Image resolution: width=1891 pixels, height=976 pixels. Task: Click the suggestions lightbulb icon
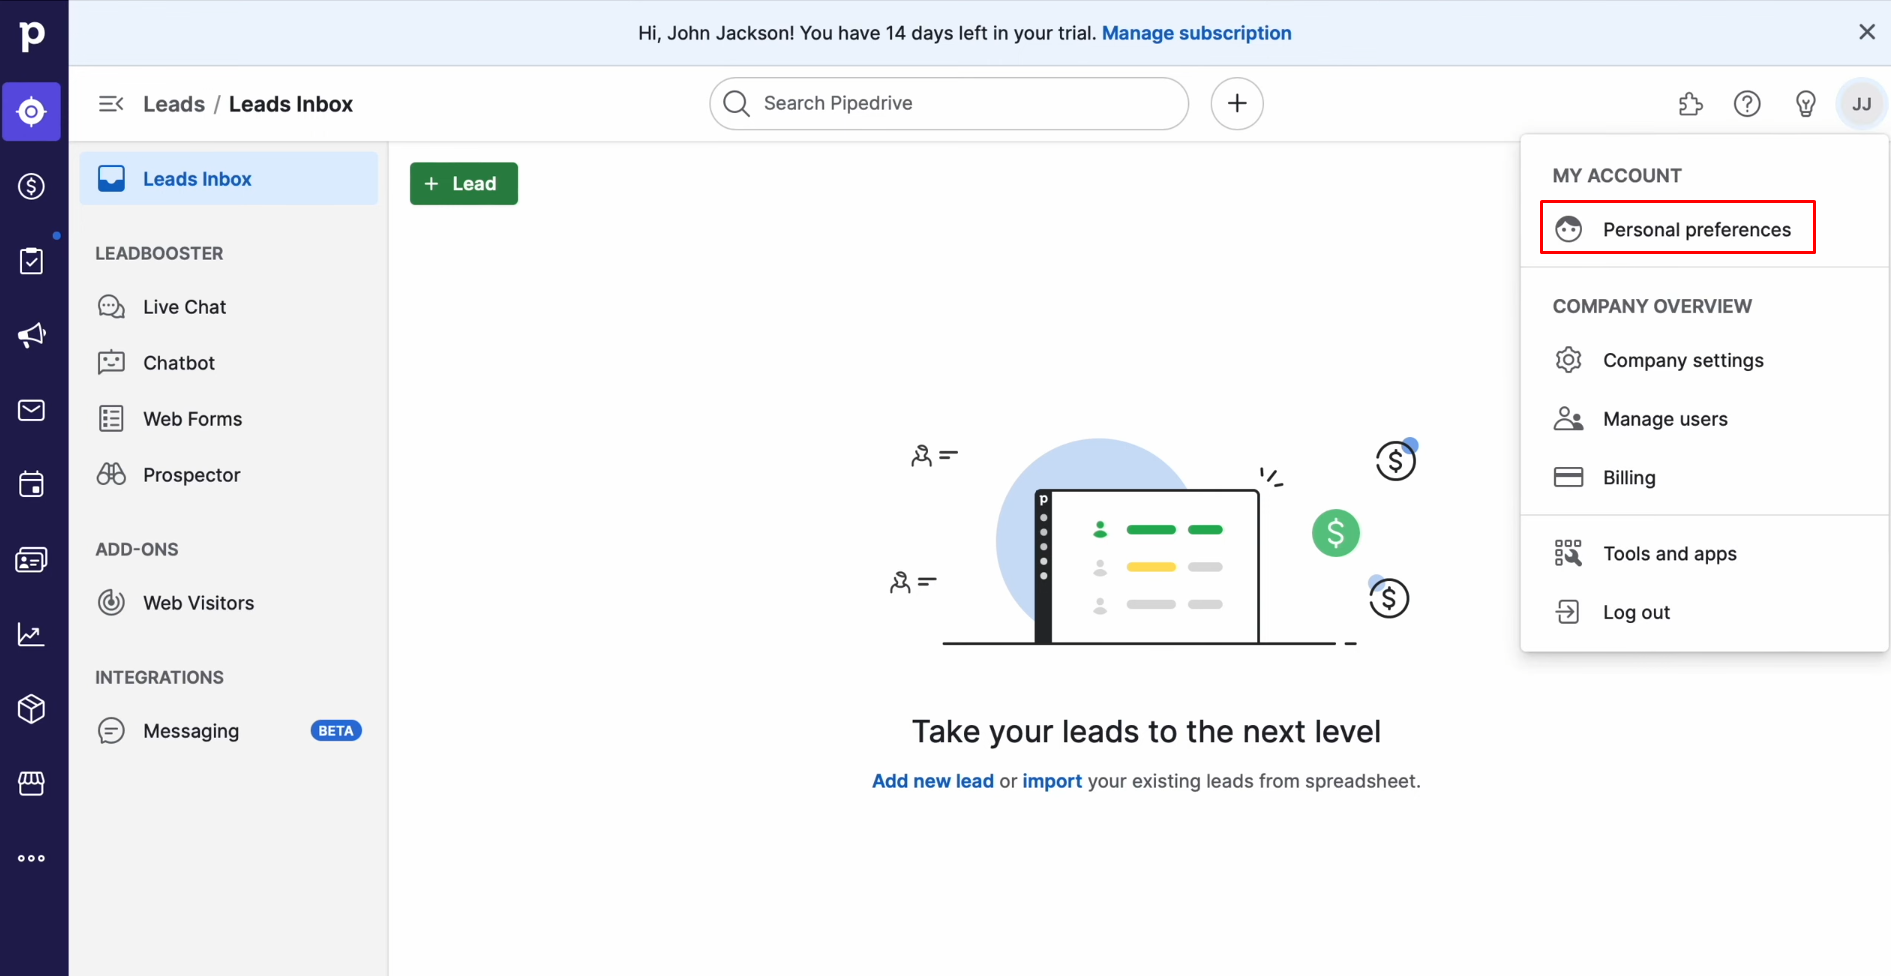coord(1805,103)
